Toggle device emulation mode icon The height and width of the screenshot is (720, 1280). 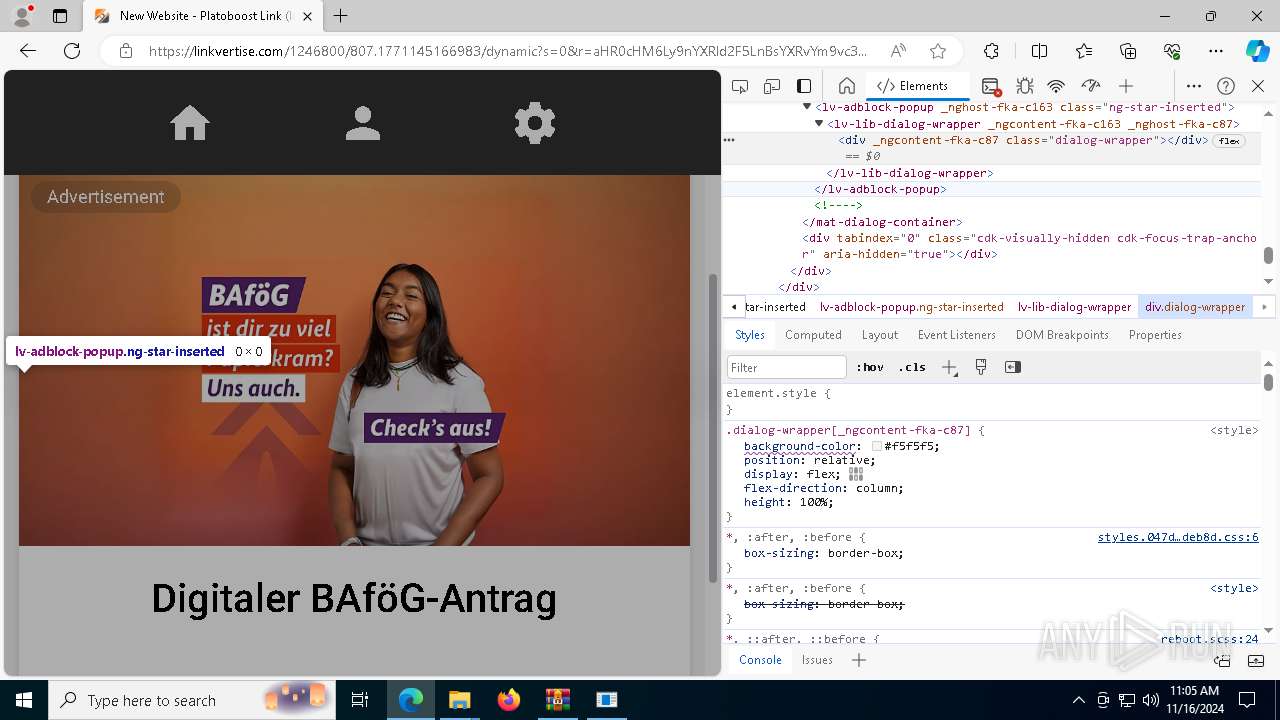tap(772, 86)
